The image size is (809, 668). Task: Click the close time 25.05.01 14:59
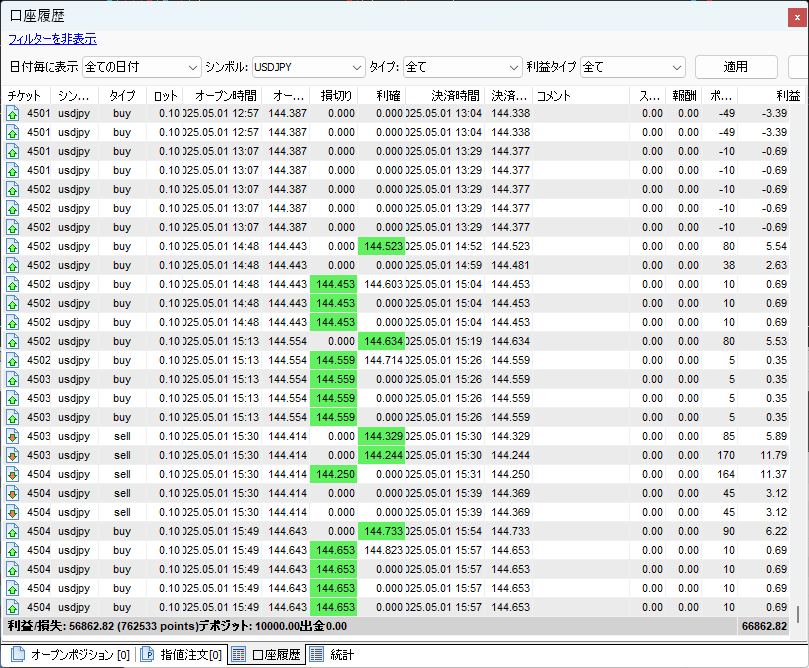(x=444, y=266)
